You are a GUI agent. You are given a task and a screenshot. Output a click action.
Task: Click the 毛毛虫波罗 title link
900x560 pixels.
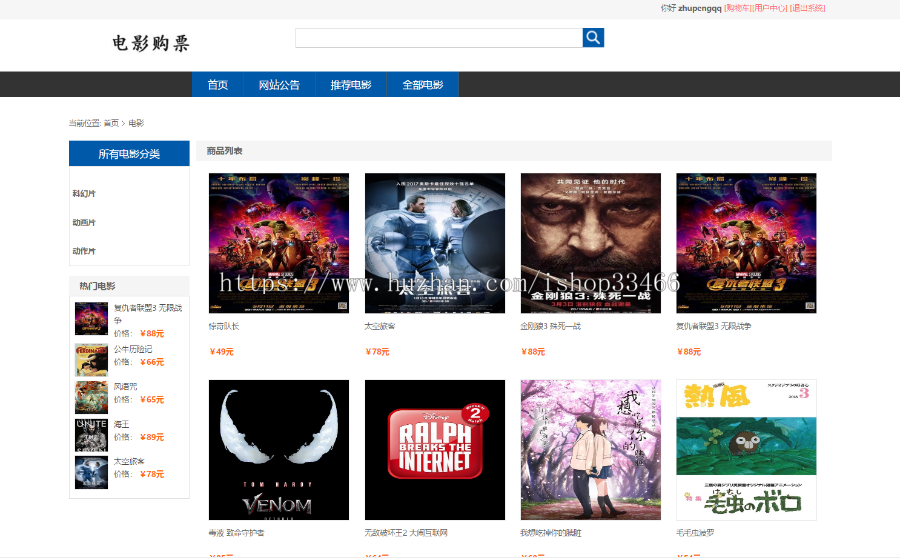click(695, 532)
